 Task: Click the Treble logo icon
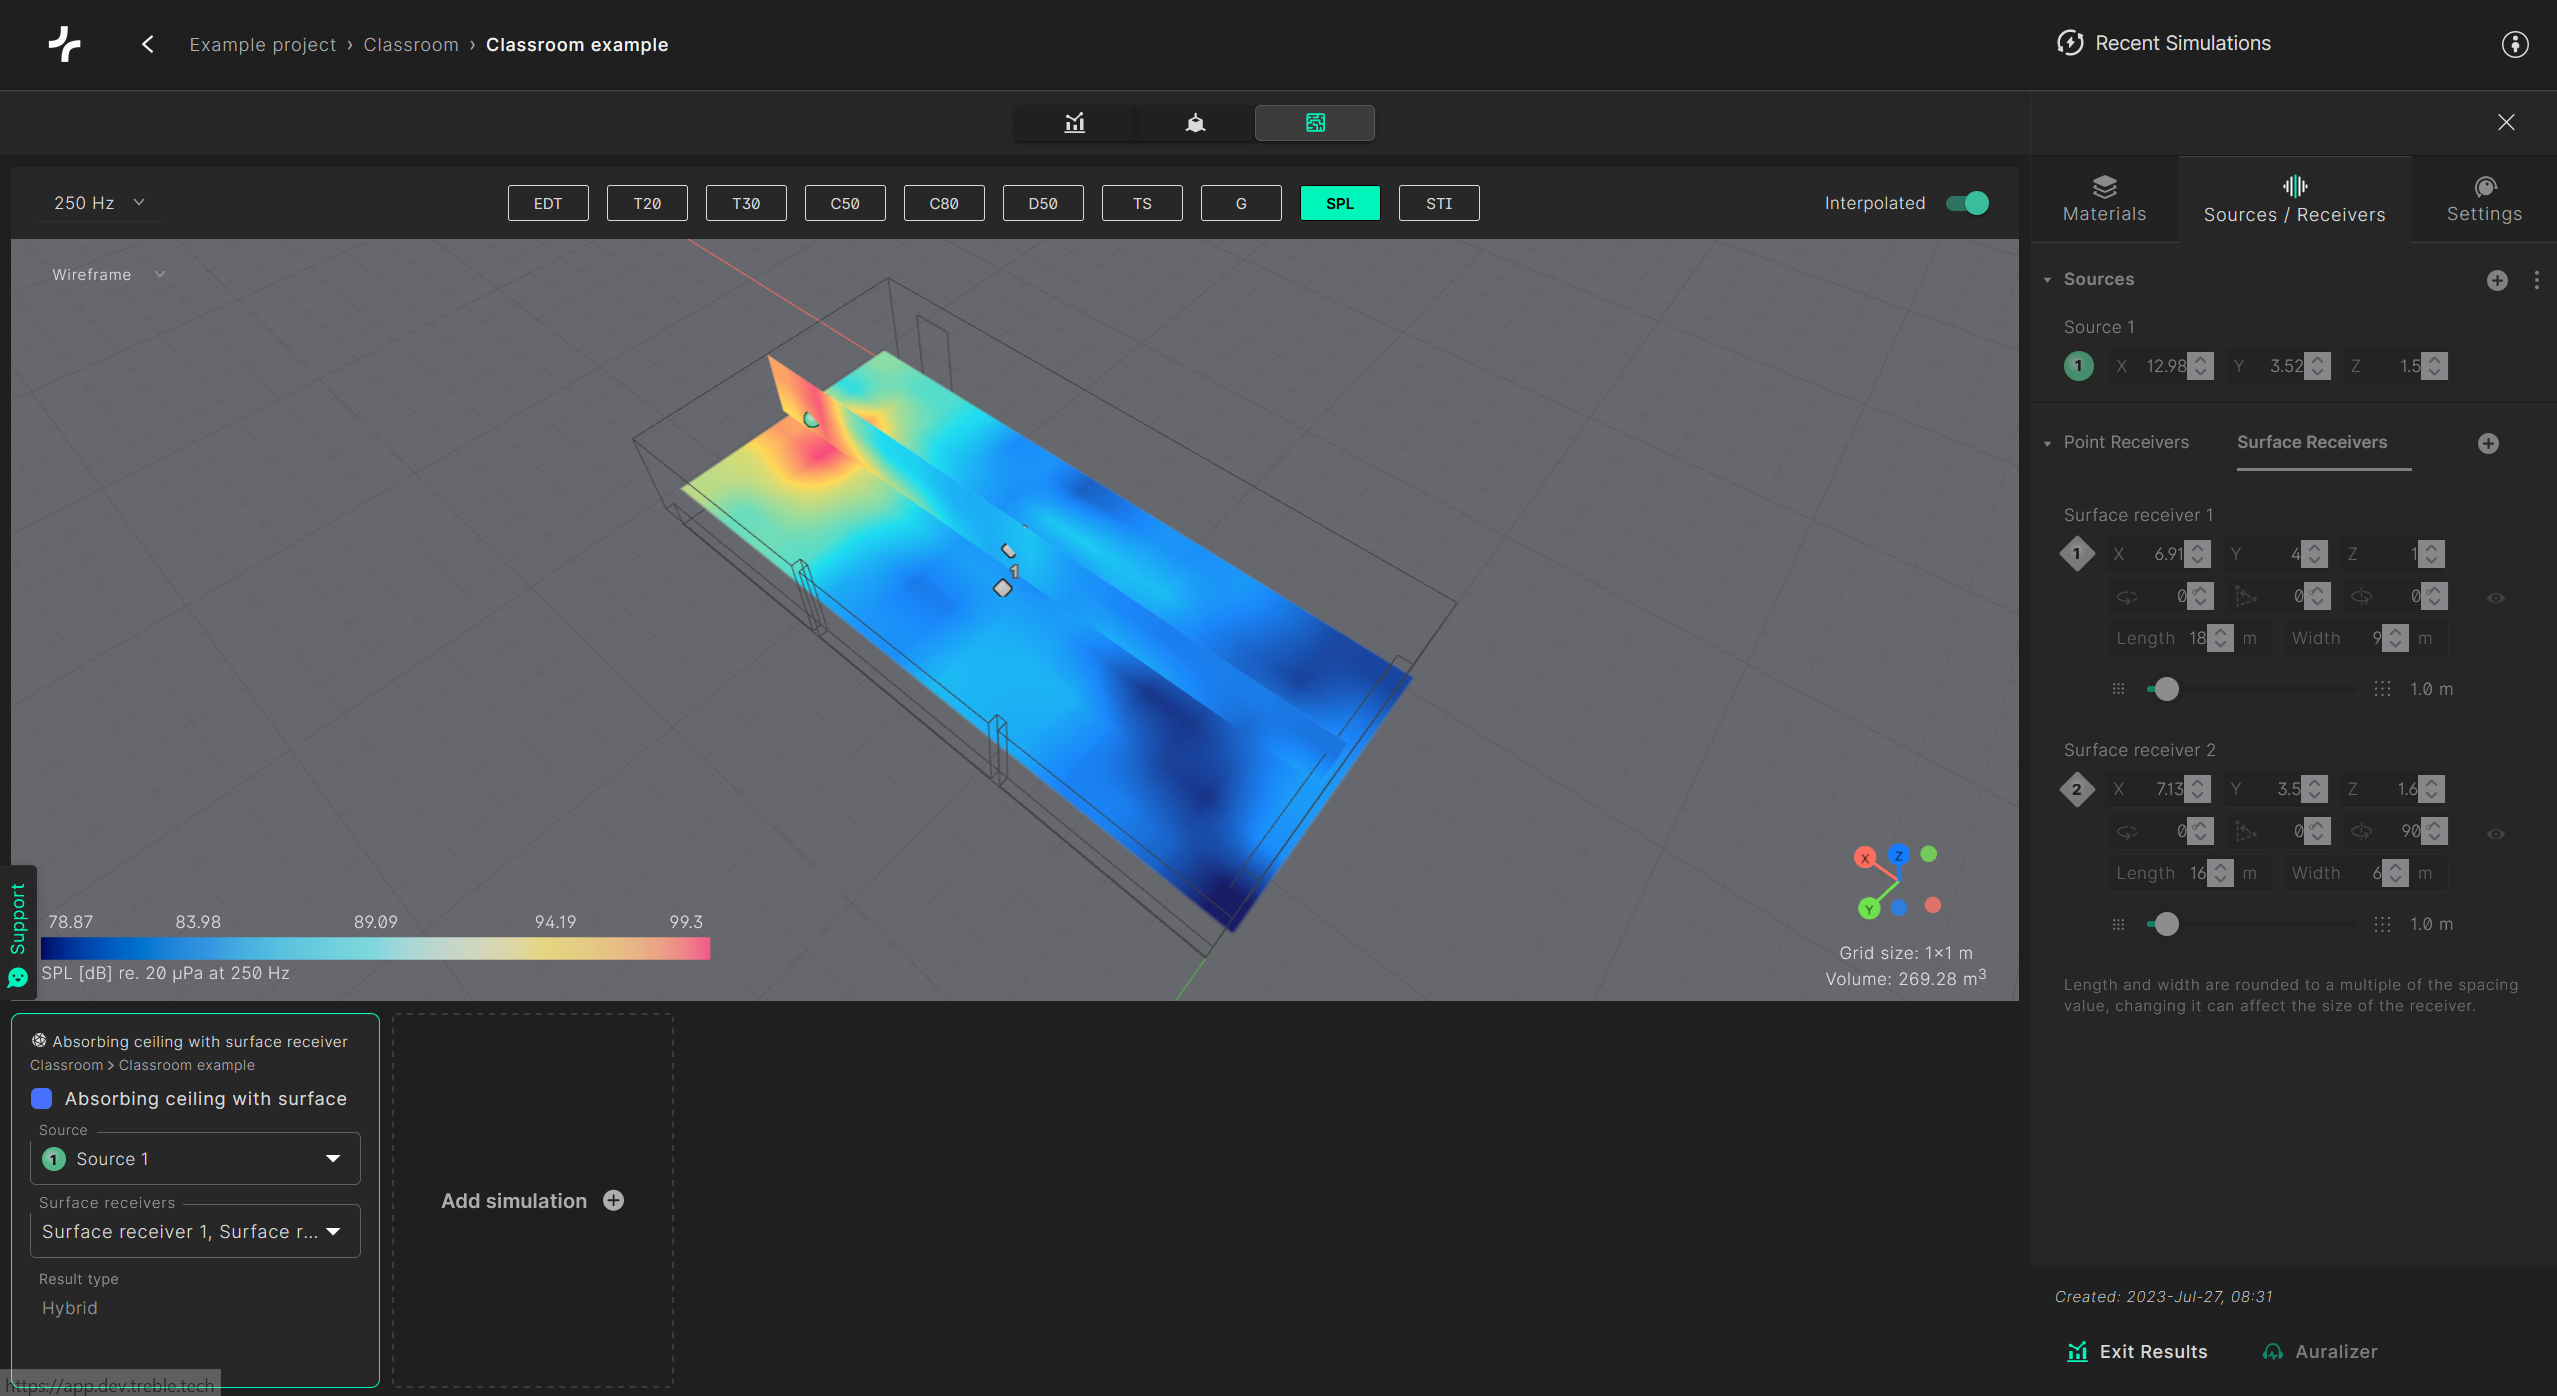65,44
